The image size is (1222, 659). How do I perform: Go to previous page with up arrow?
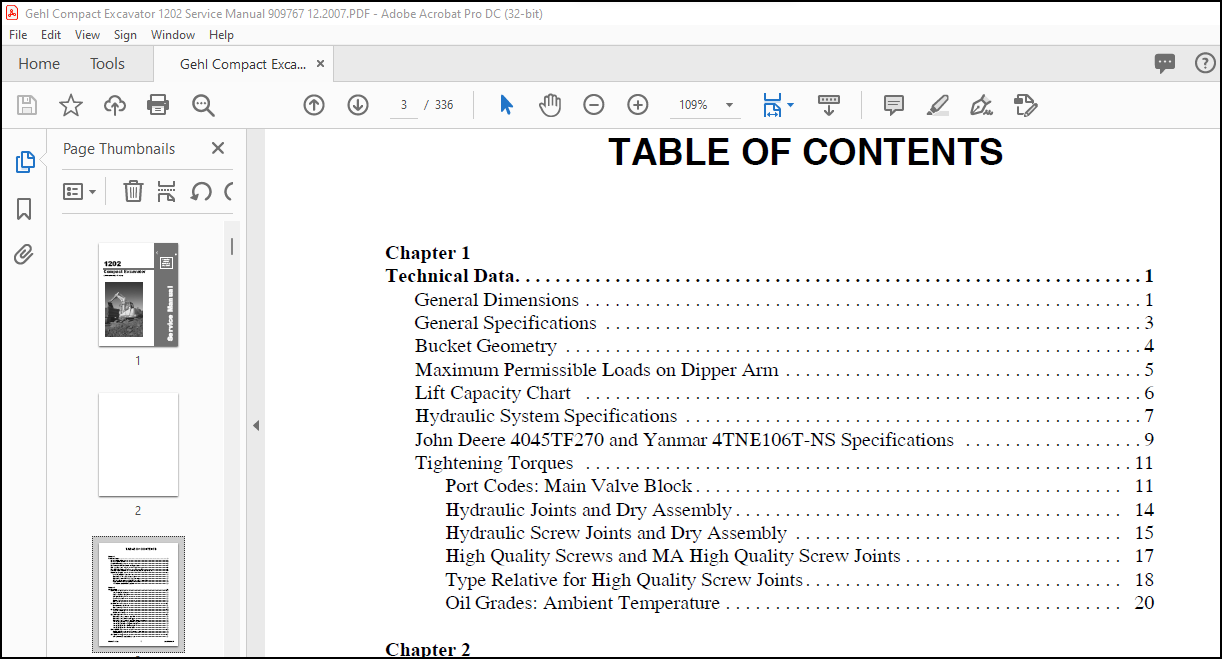314,105
